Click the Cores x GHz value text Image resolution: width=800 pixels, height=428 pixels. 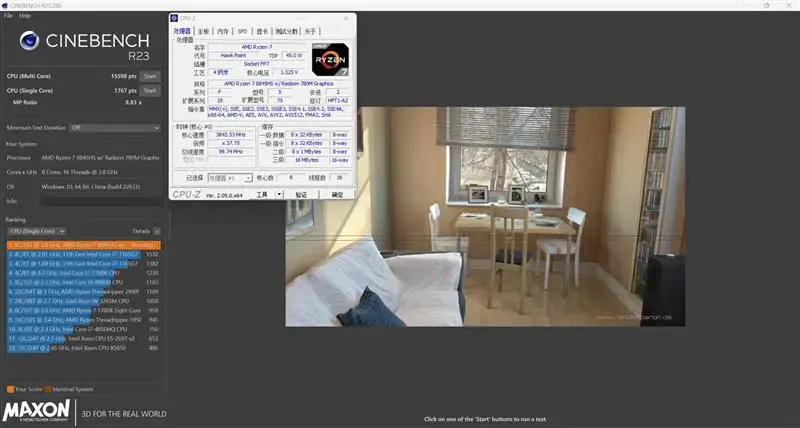[x=80, y=172]
